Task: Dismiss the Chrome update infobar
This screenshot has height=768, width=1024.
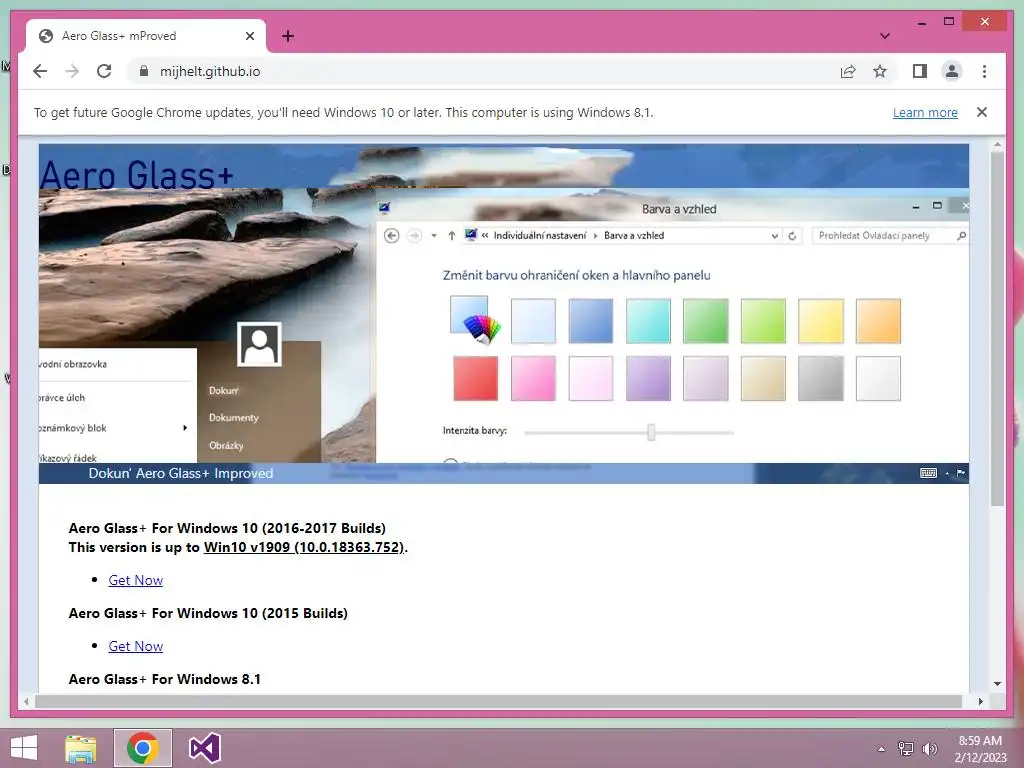Action: 982,112
